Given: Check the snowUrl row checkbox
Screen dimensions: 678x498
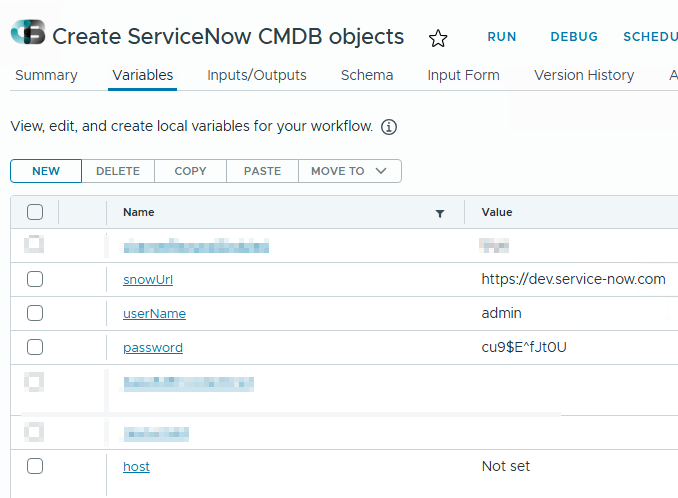Looking at the screenshot, I should pyautogui.click(x=35, y=279).
